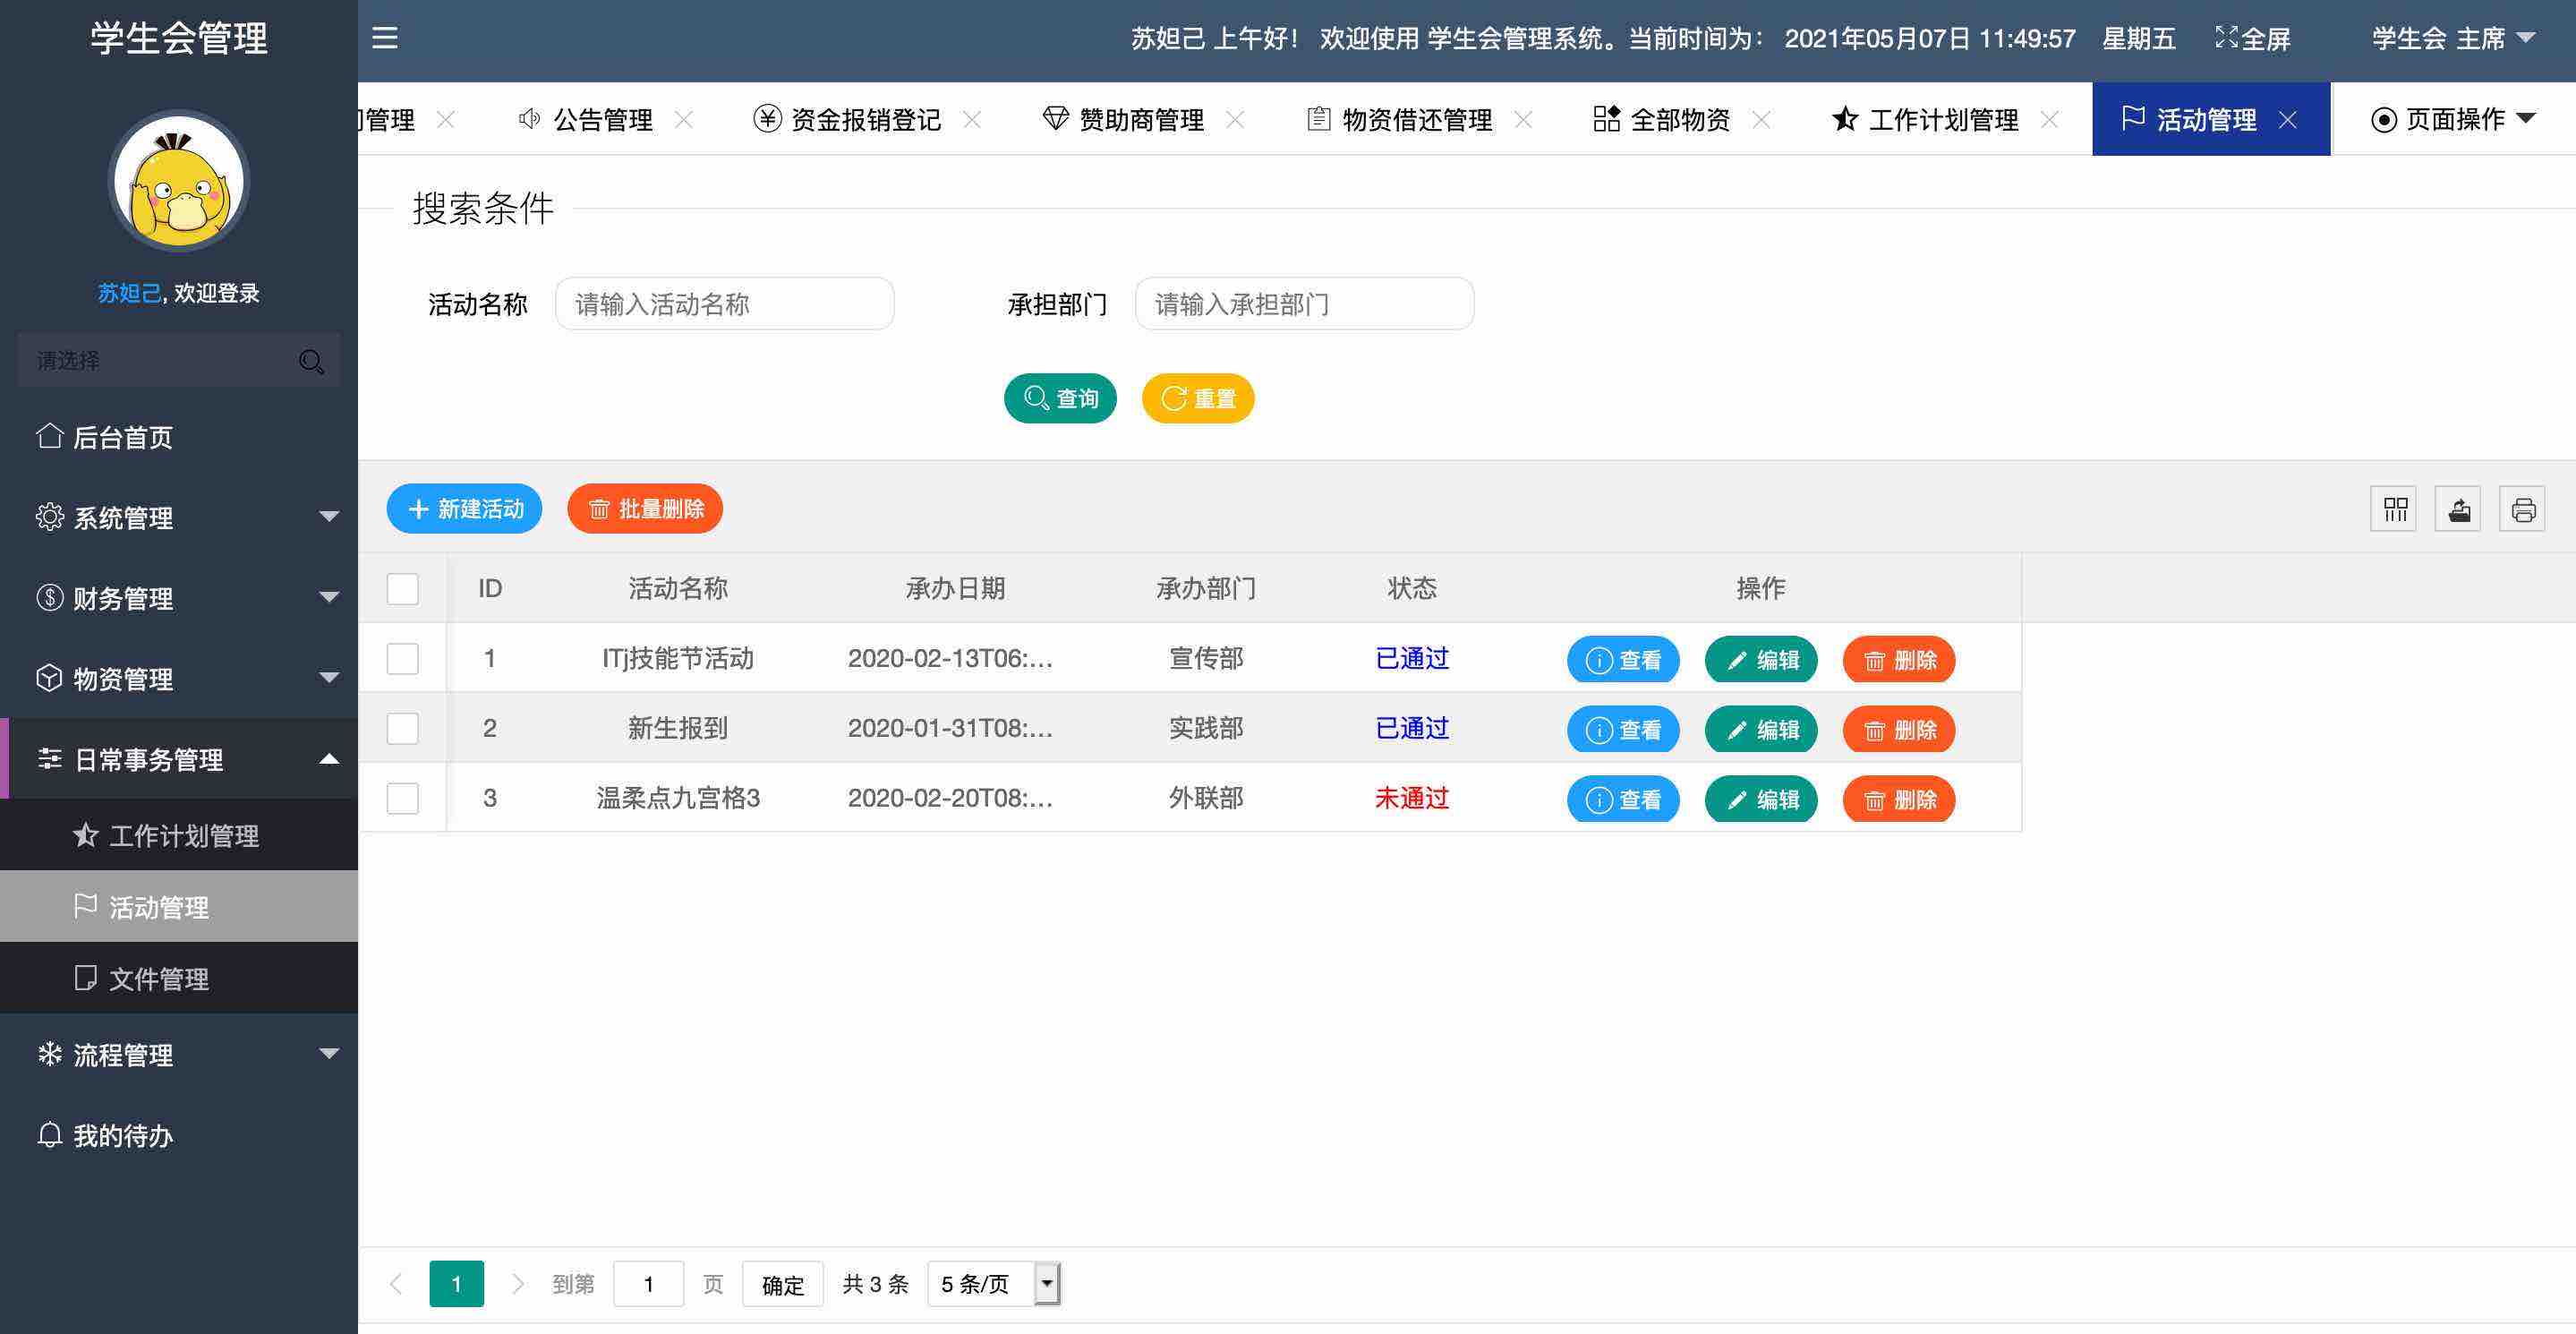2576x1334 pixels.
Task: Close the 公告管理 tab
Action: (x=684, y=120)
